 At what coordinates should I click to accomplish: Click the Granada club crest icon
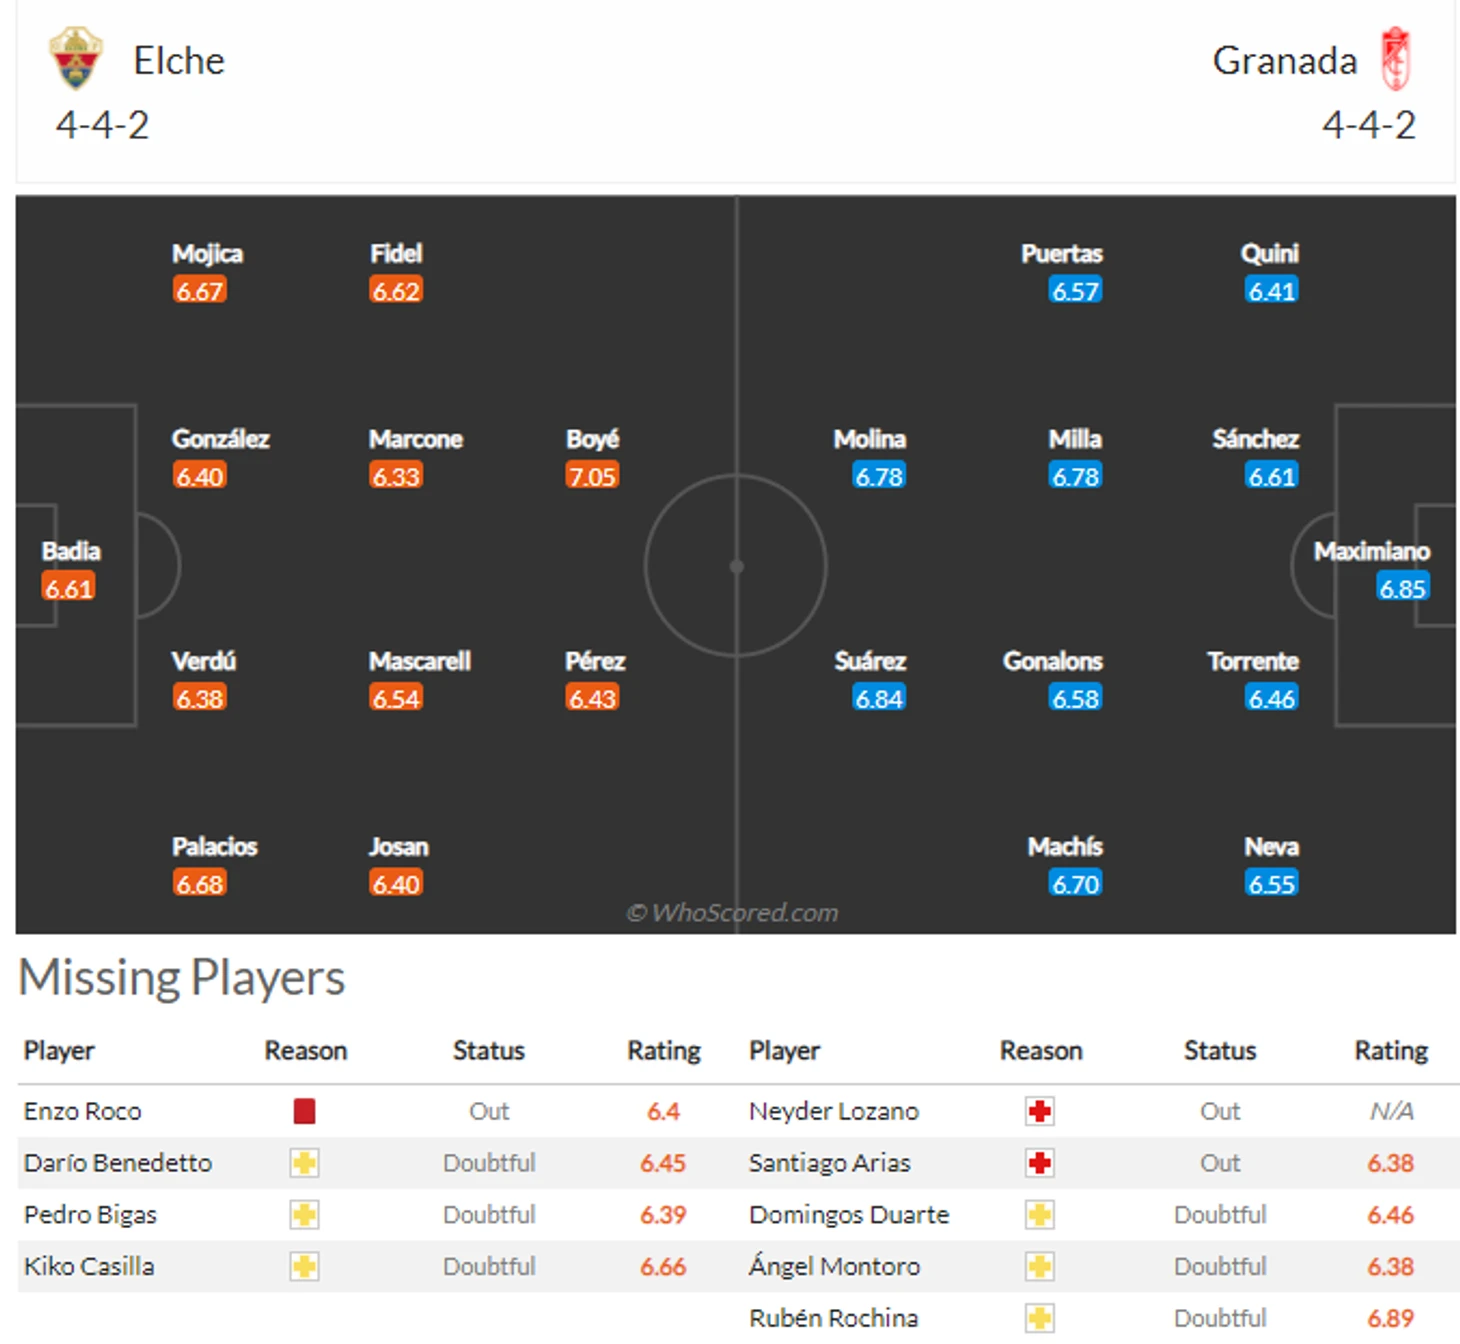click(1395, 59)
